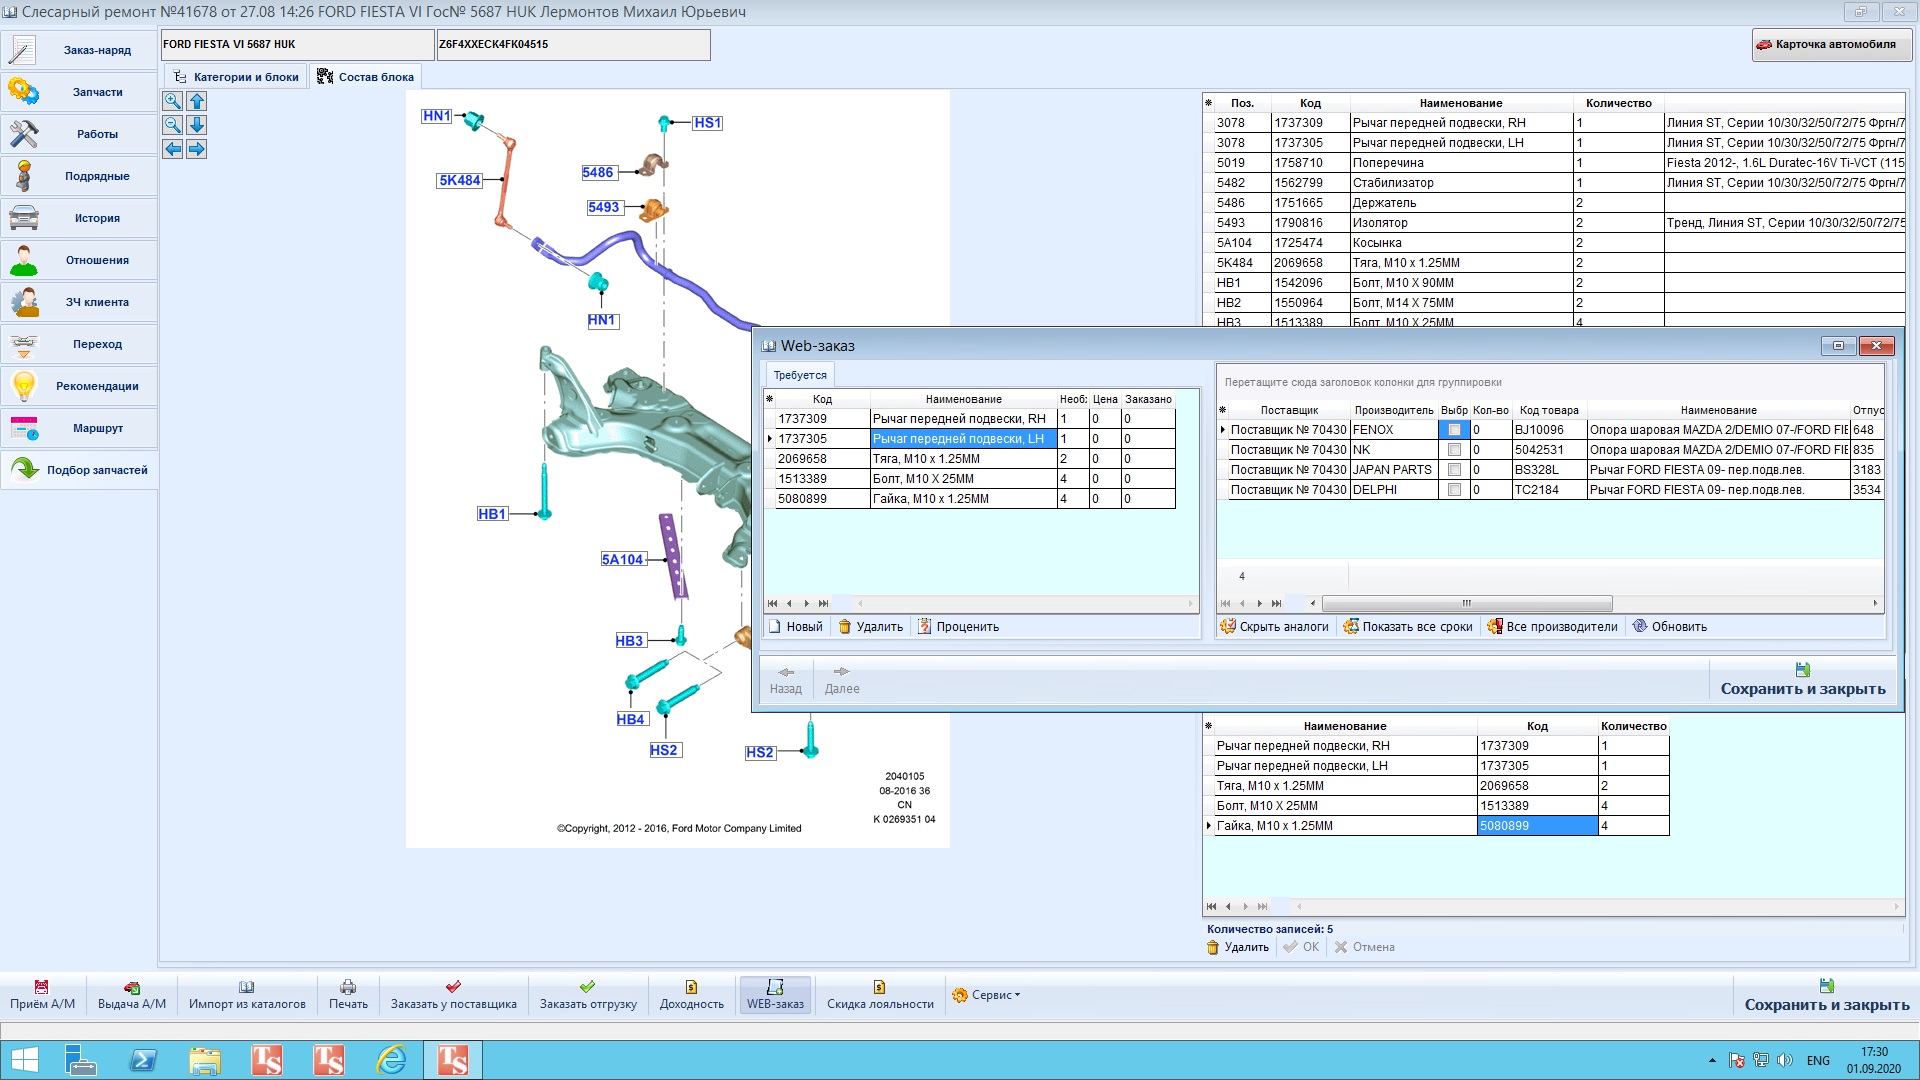Click Сохранить и закрыть in main window
The image size is (1920, 1080).
click(1827, 996)
